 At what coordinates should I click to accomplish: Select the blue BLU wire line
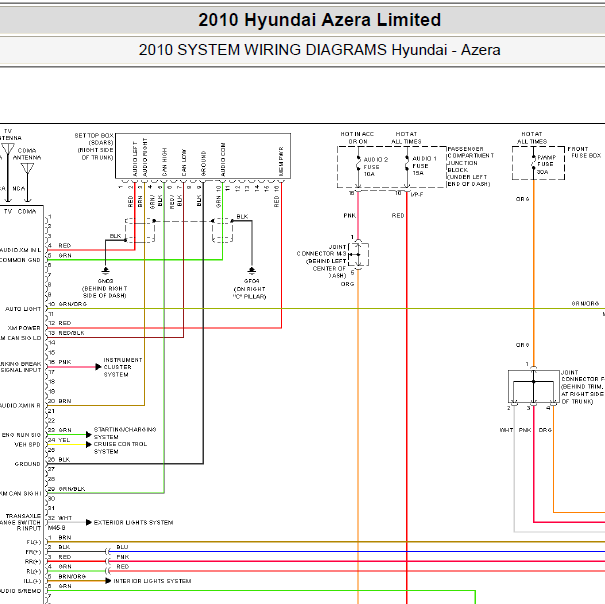pos(357,552)
